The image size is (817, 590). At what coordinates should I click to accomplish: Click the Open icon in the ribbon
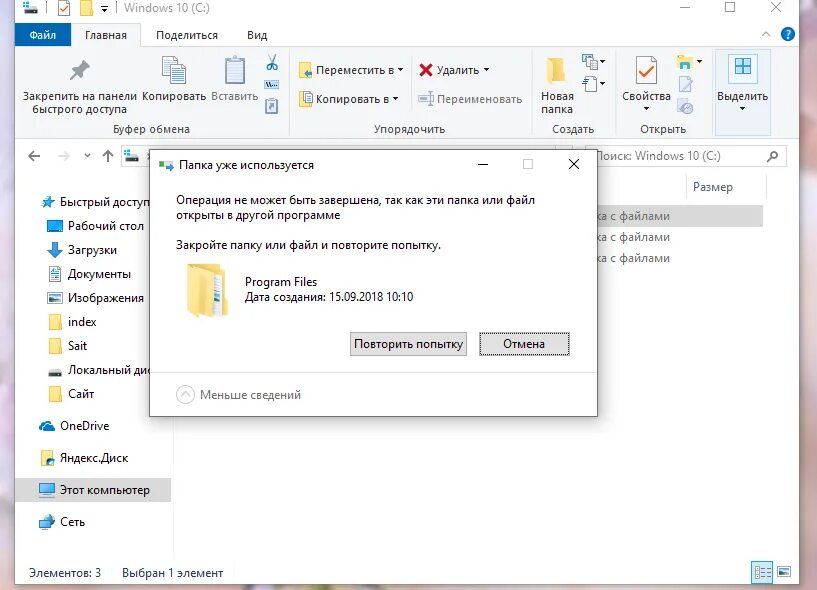tap(685, 62)
